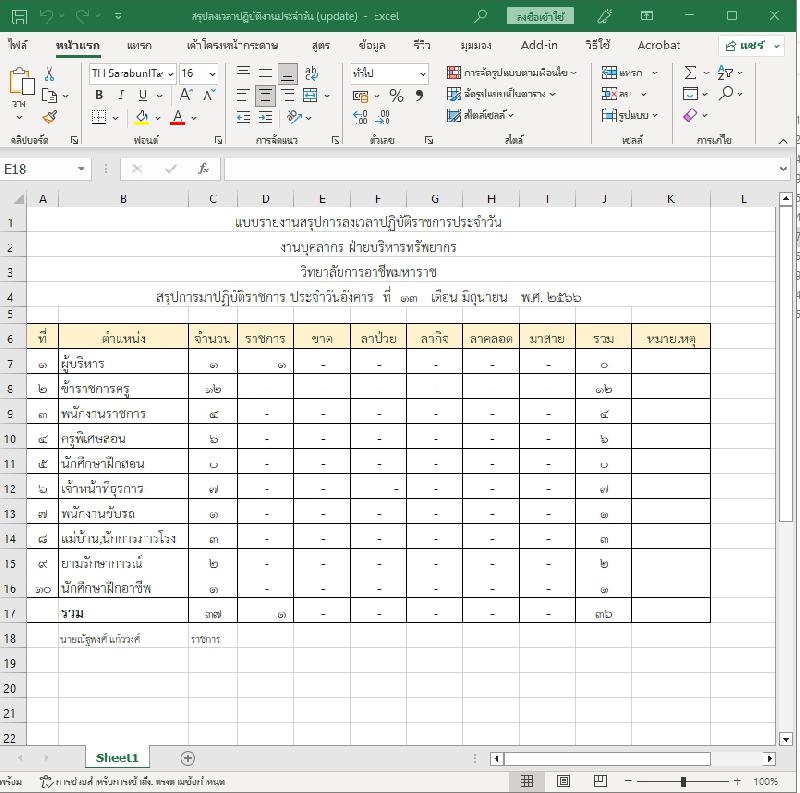This screenshot has height=793, width=800.
Task: Click the search magnifier in title bar
Action: click(x=481, y=16)
